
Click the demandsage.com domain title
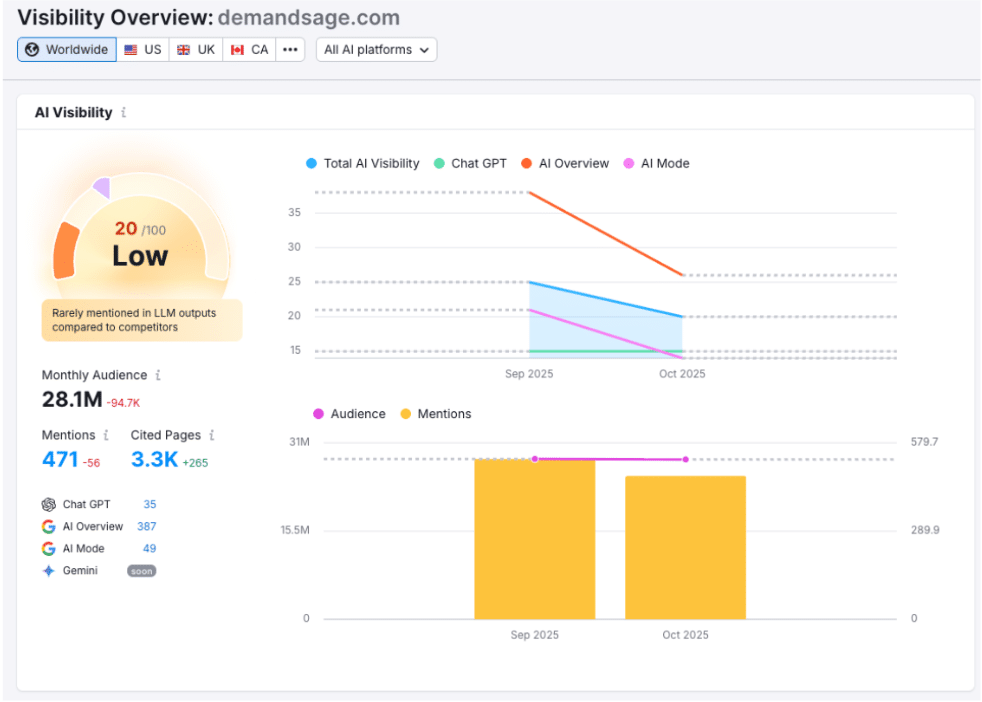click(x=309, y=18)
